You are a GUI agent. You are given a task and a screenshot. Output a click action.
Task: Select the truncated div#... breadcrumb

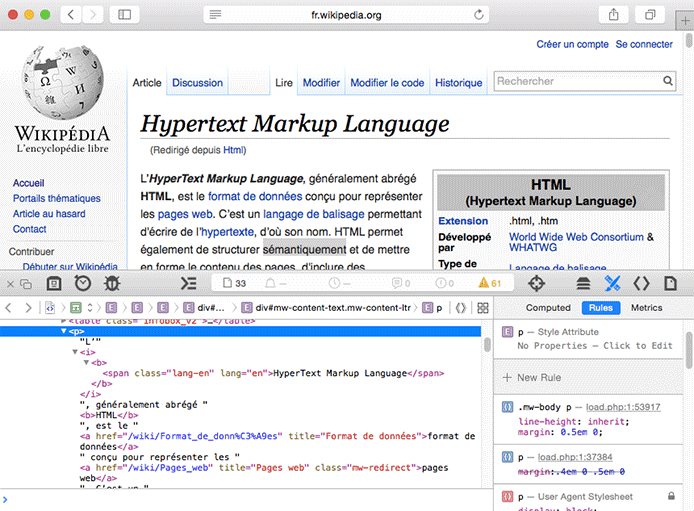(204, 307)
